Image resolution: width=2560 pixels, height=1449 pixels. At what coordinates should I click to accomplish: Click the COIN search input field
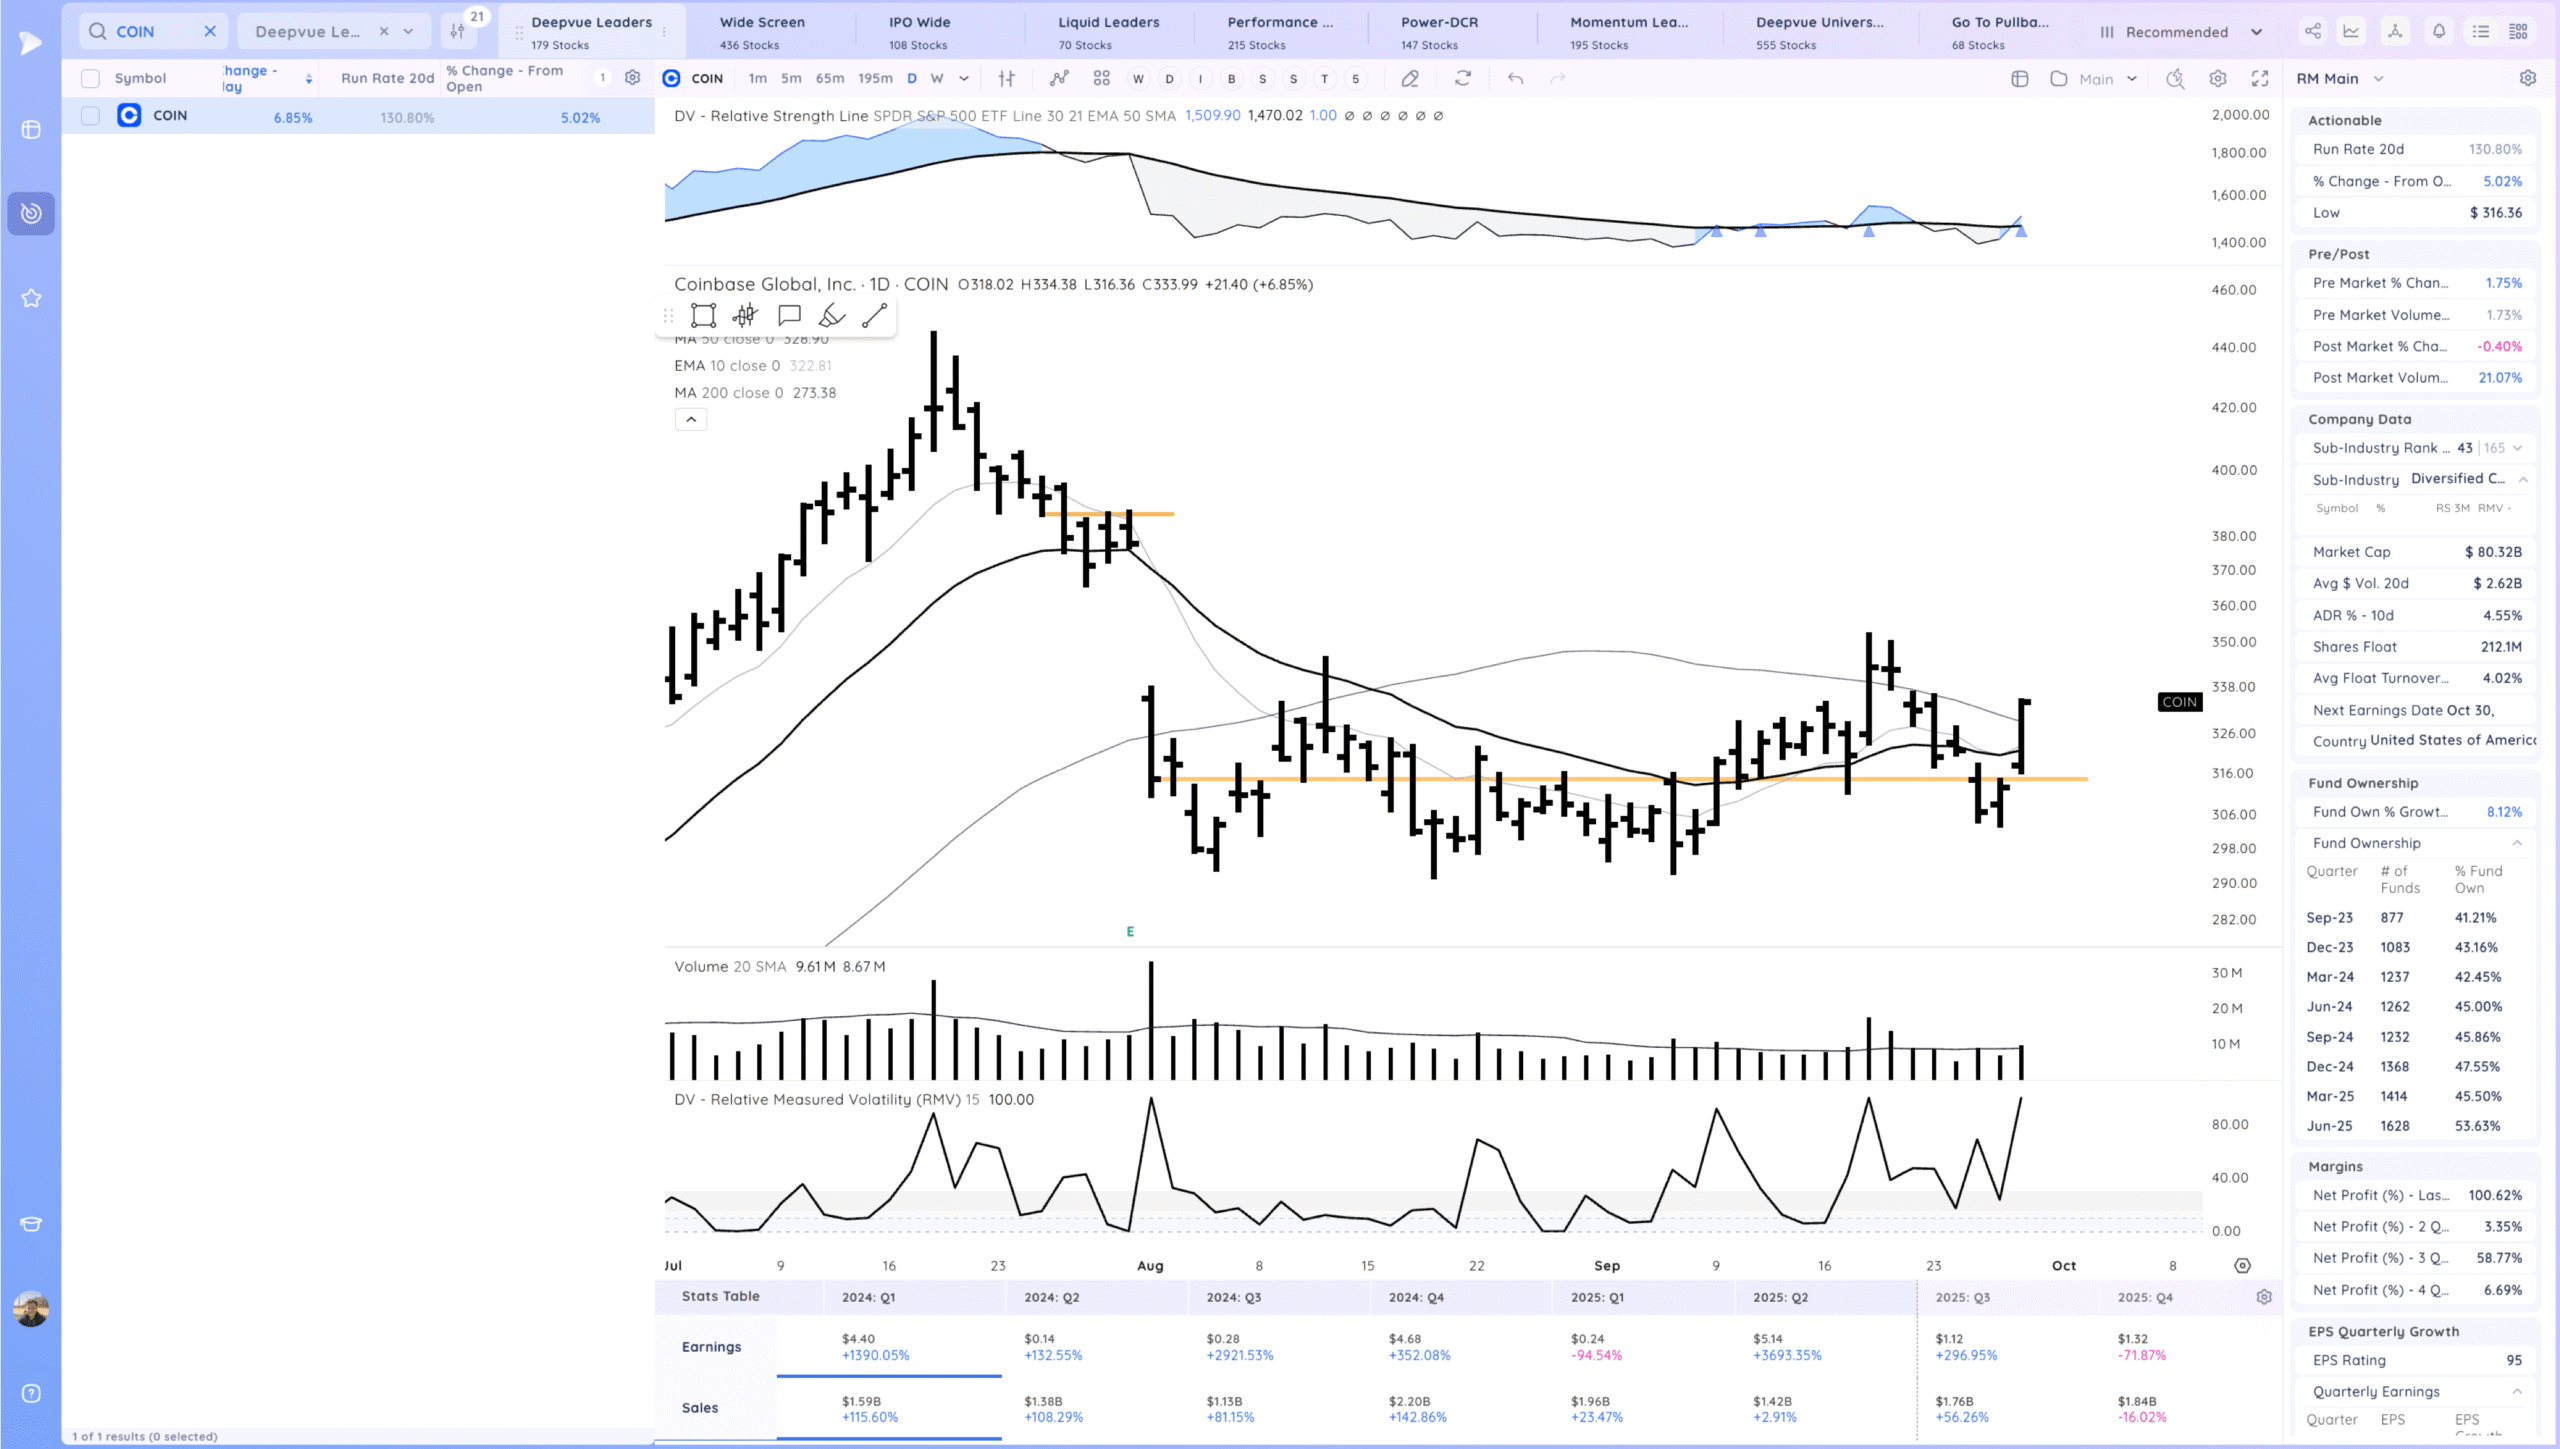click(x=153, y=31)
